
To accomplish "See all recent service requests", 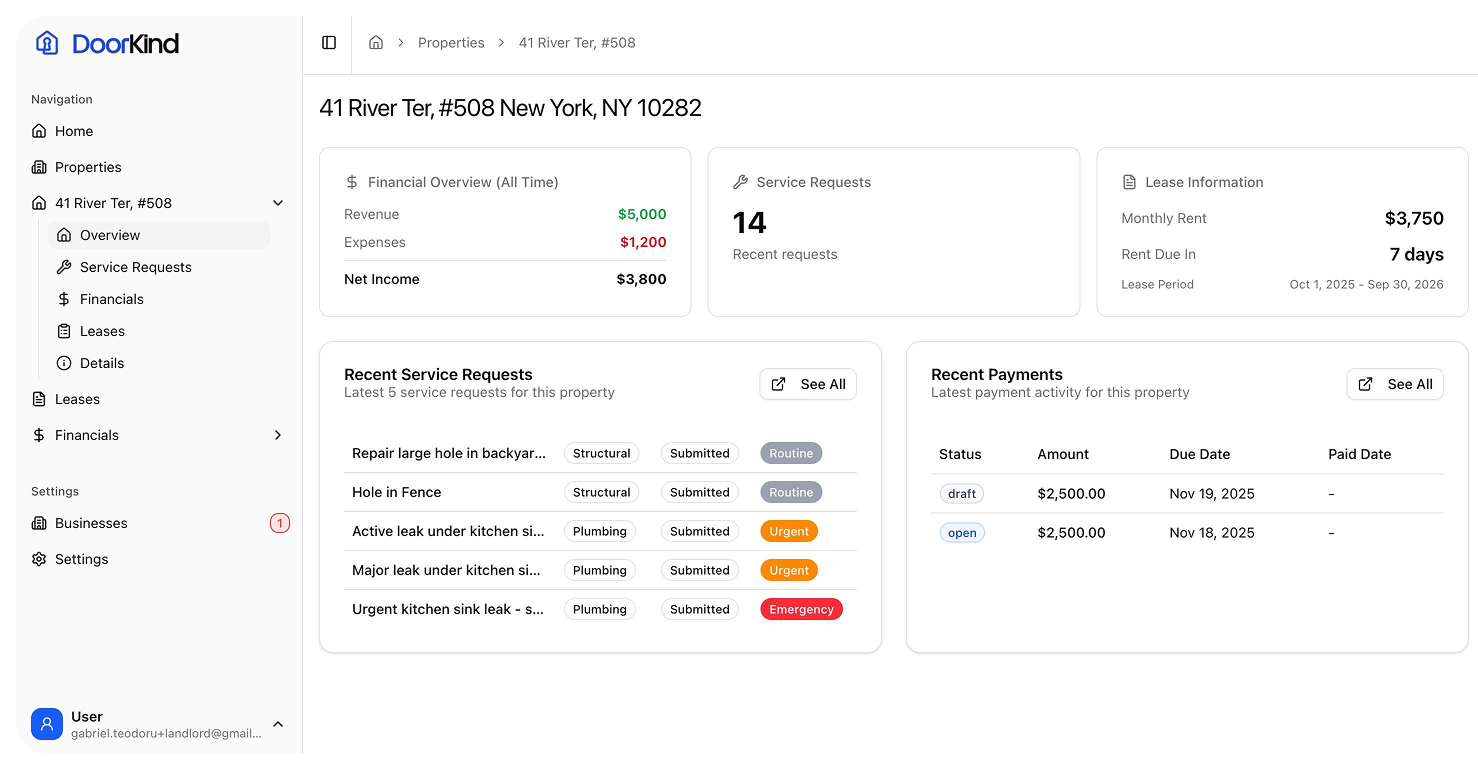I will (x=808, y=384).
